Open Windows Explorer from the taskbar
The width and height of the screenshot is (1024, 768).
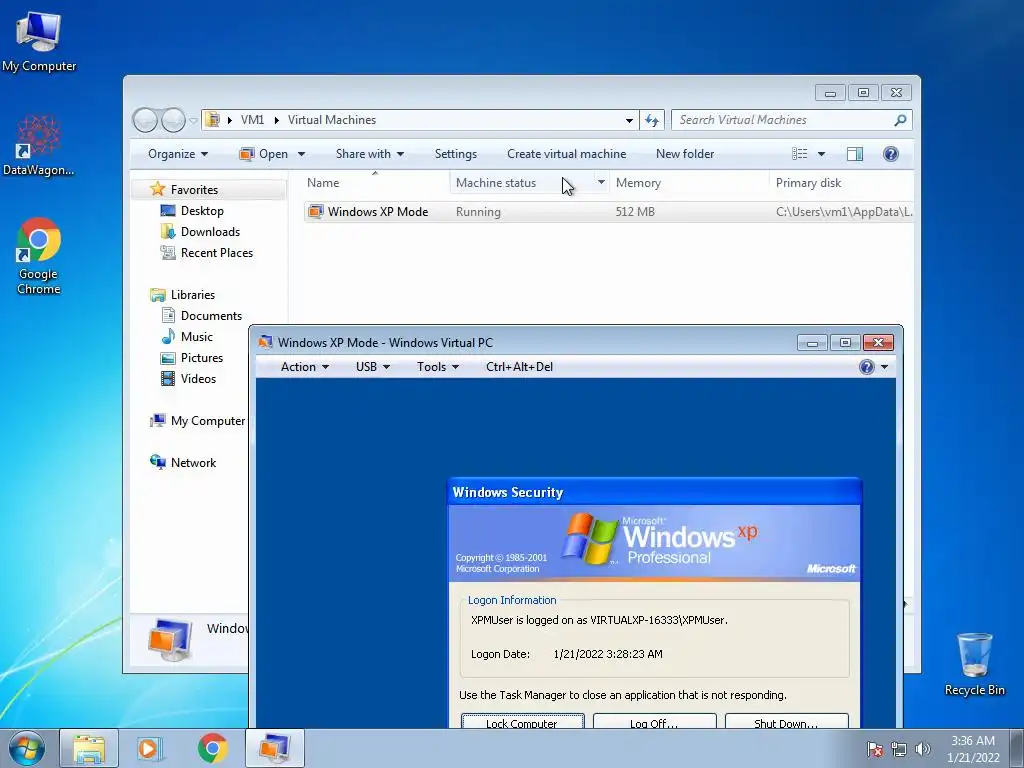tap(89, 748)
